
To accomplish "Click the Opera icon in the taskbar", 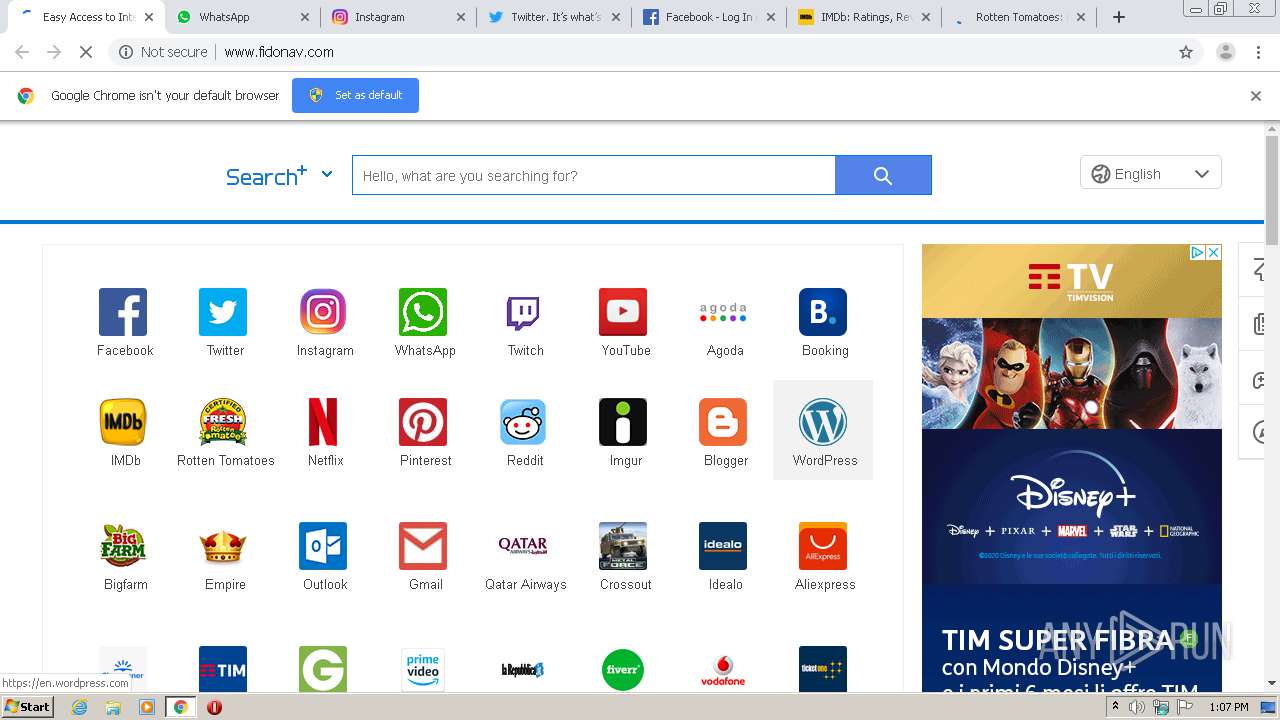I will [x=214, y=707].
